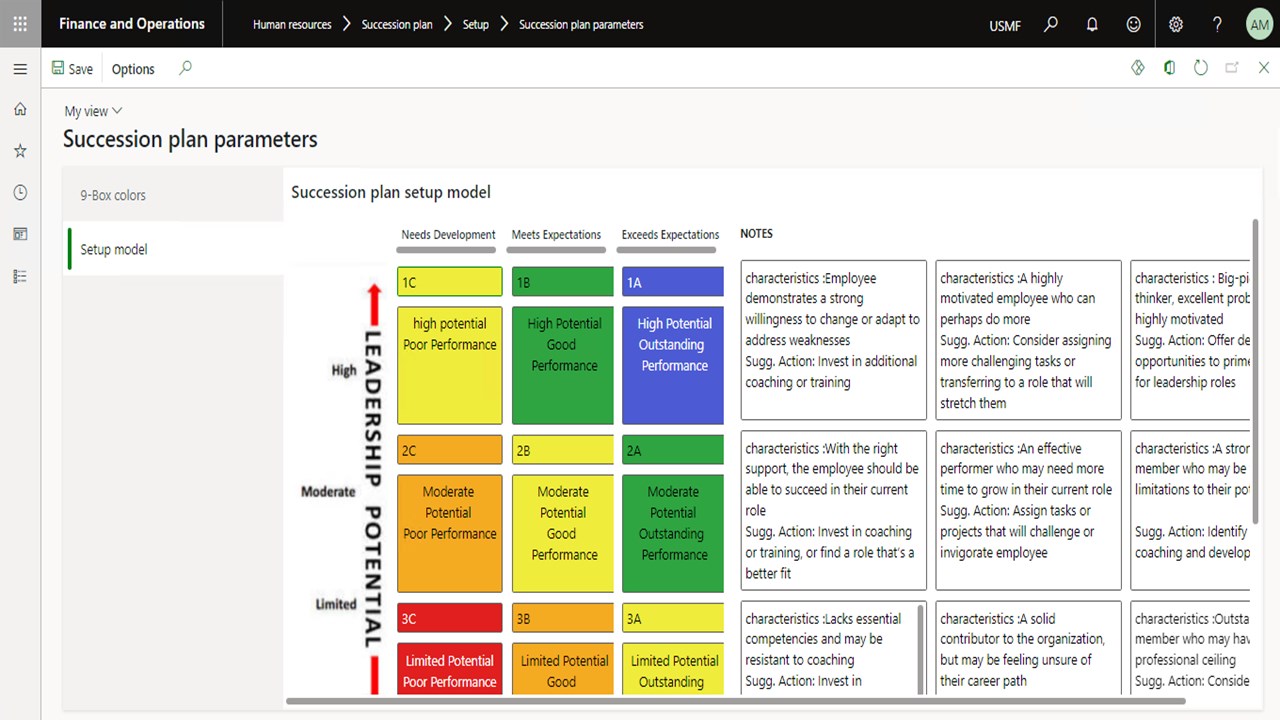The image size is (1280, 720).
Task: Open help question mark
Action: pyautogui.click(x=1217, y=24)
